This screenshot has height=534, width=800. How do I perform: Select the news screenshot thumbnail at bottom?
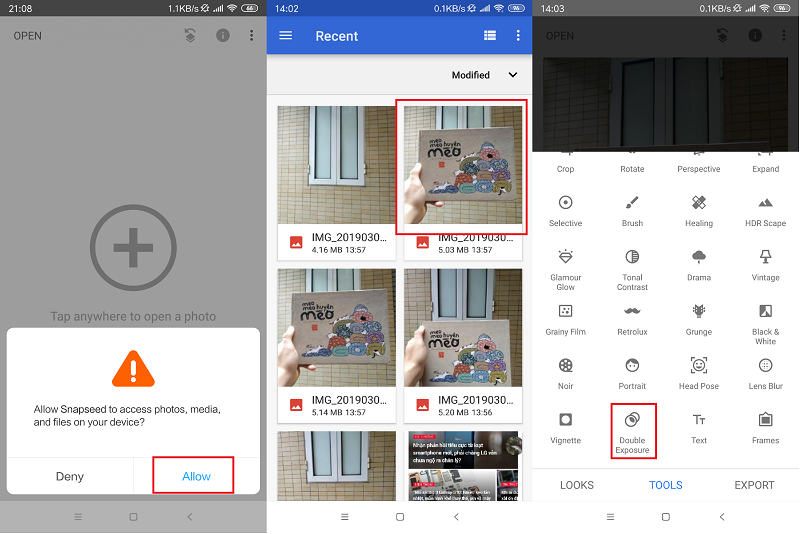463,466
